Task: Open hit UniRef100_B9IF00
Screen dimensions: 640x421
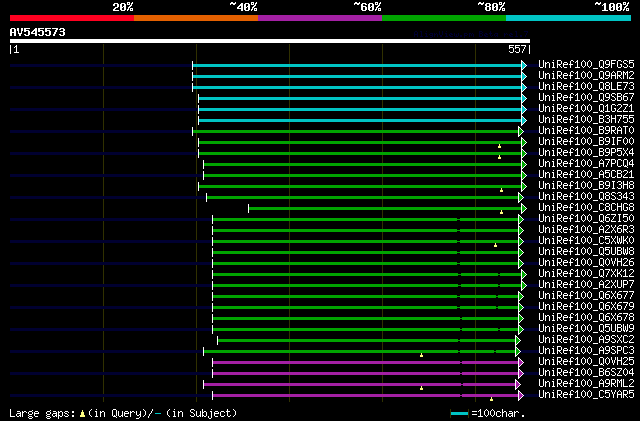Action: pyautogui.click(x=586, y=142)
